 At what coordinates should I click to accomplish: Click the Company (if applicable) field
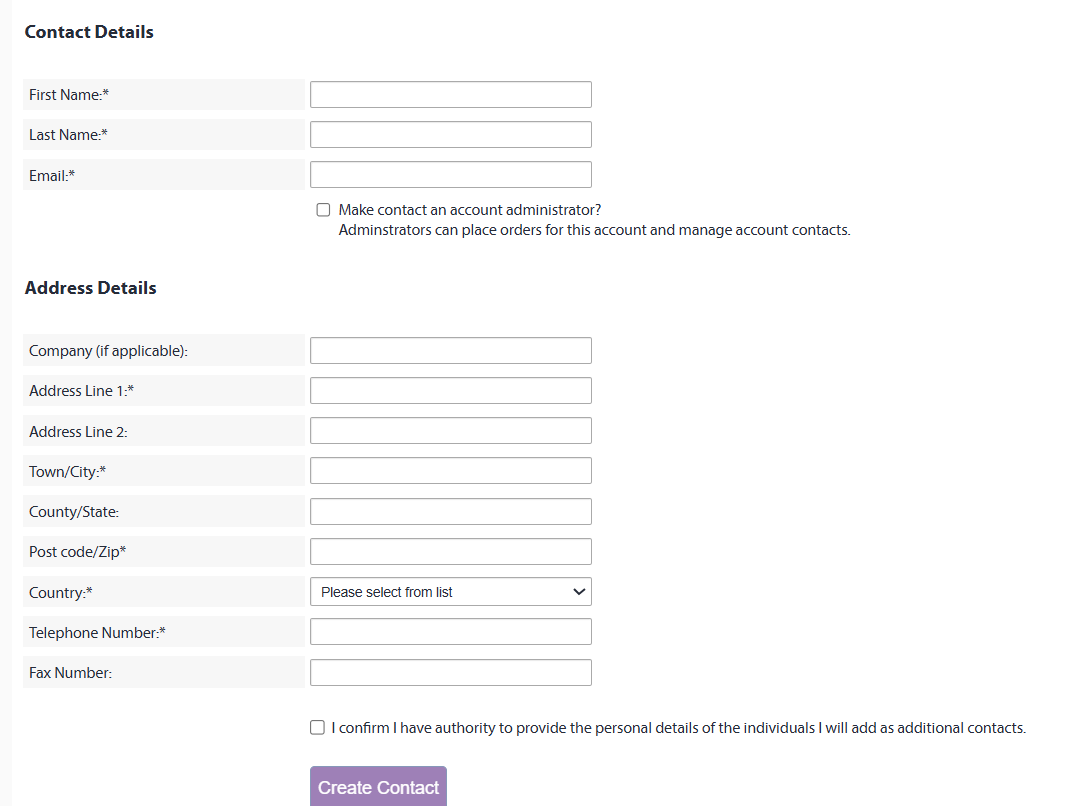click(450, 351)
